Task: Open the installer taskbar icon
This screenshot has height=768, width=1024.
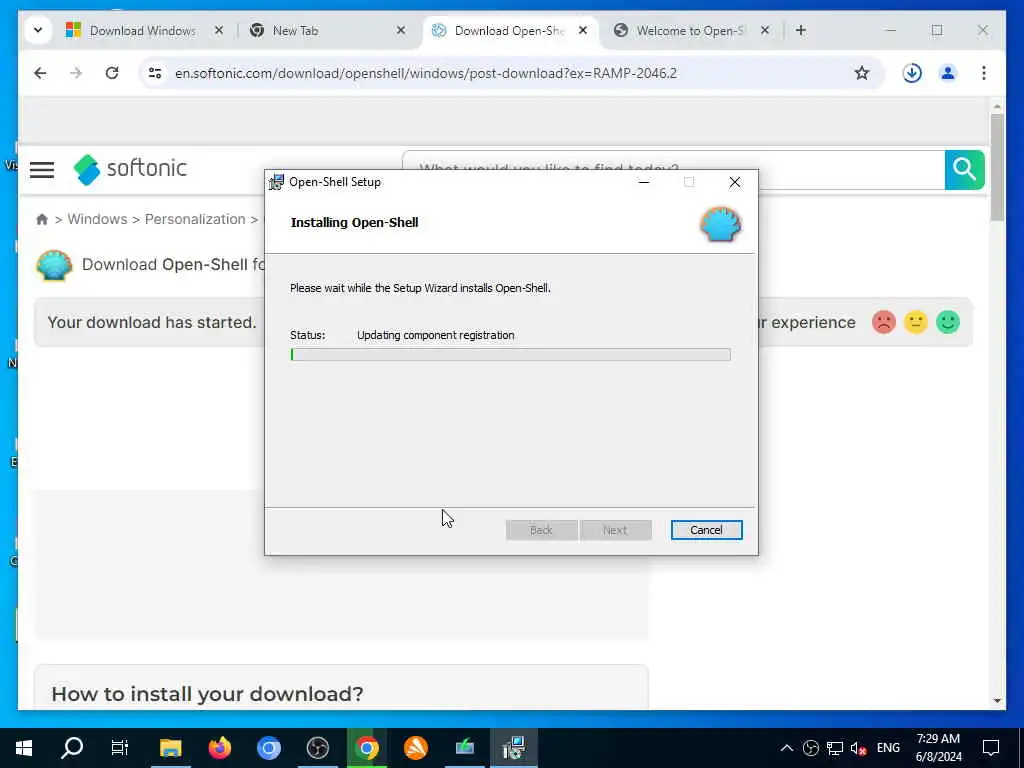Action: point(514,748)
